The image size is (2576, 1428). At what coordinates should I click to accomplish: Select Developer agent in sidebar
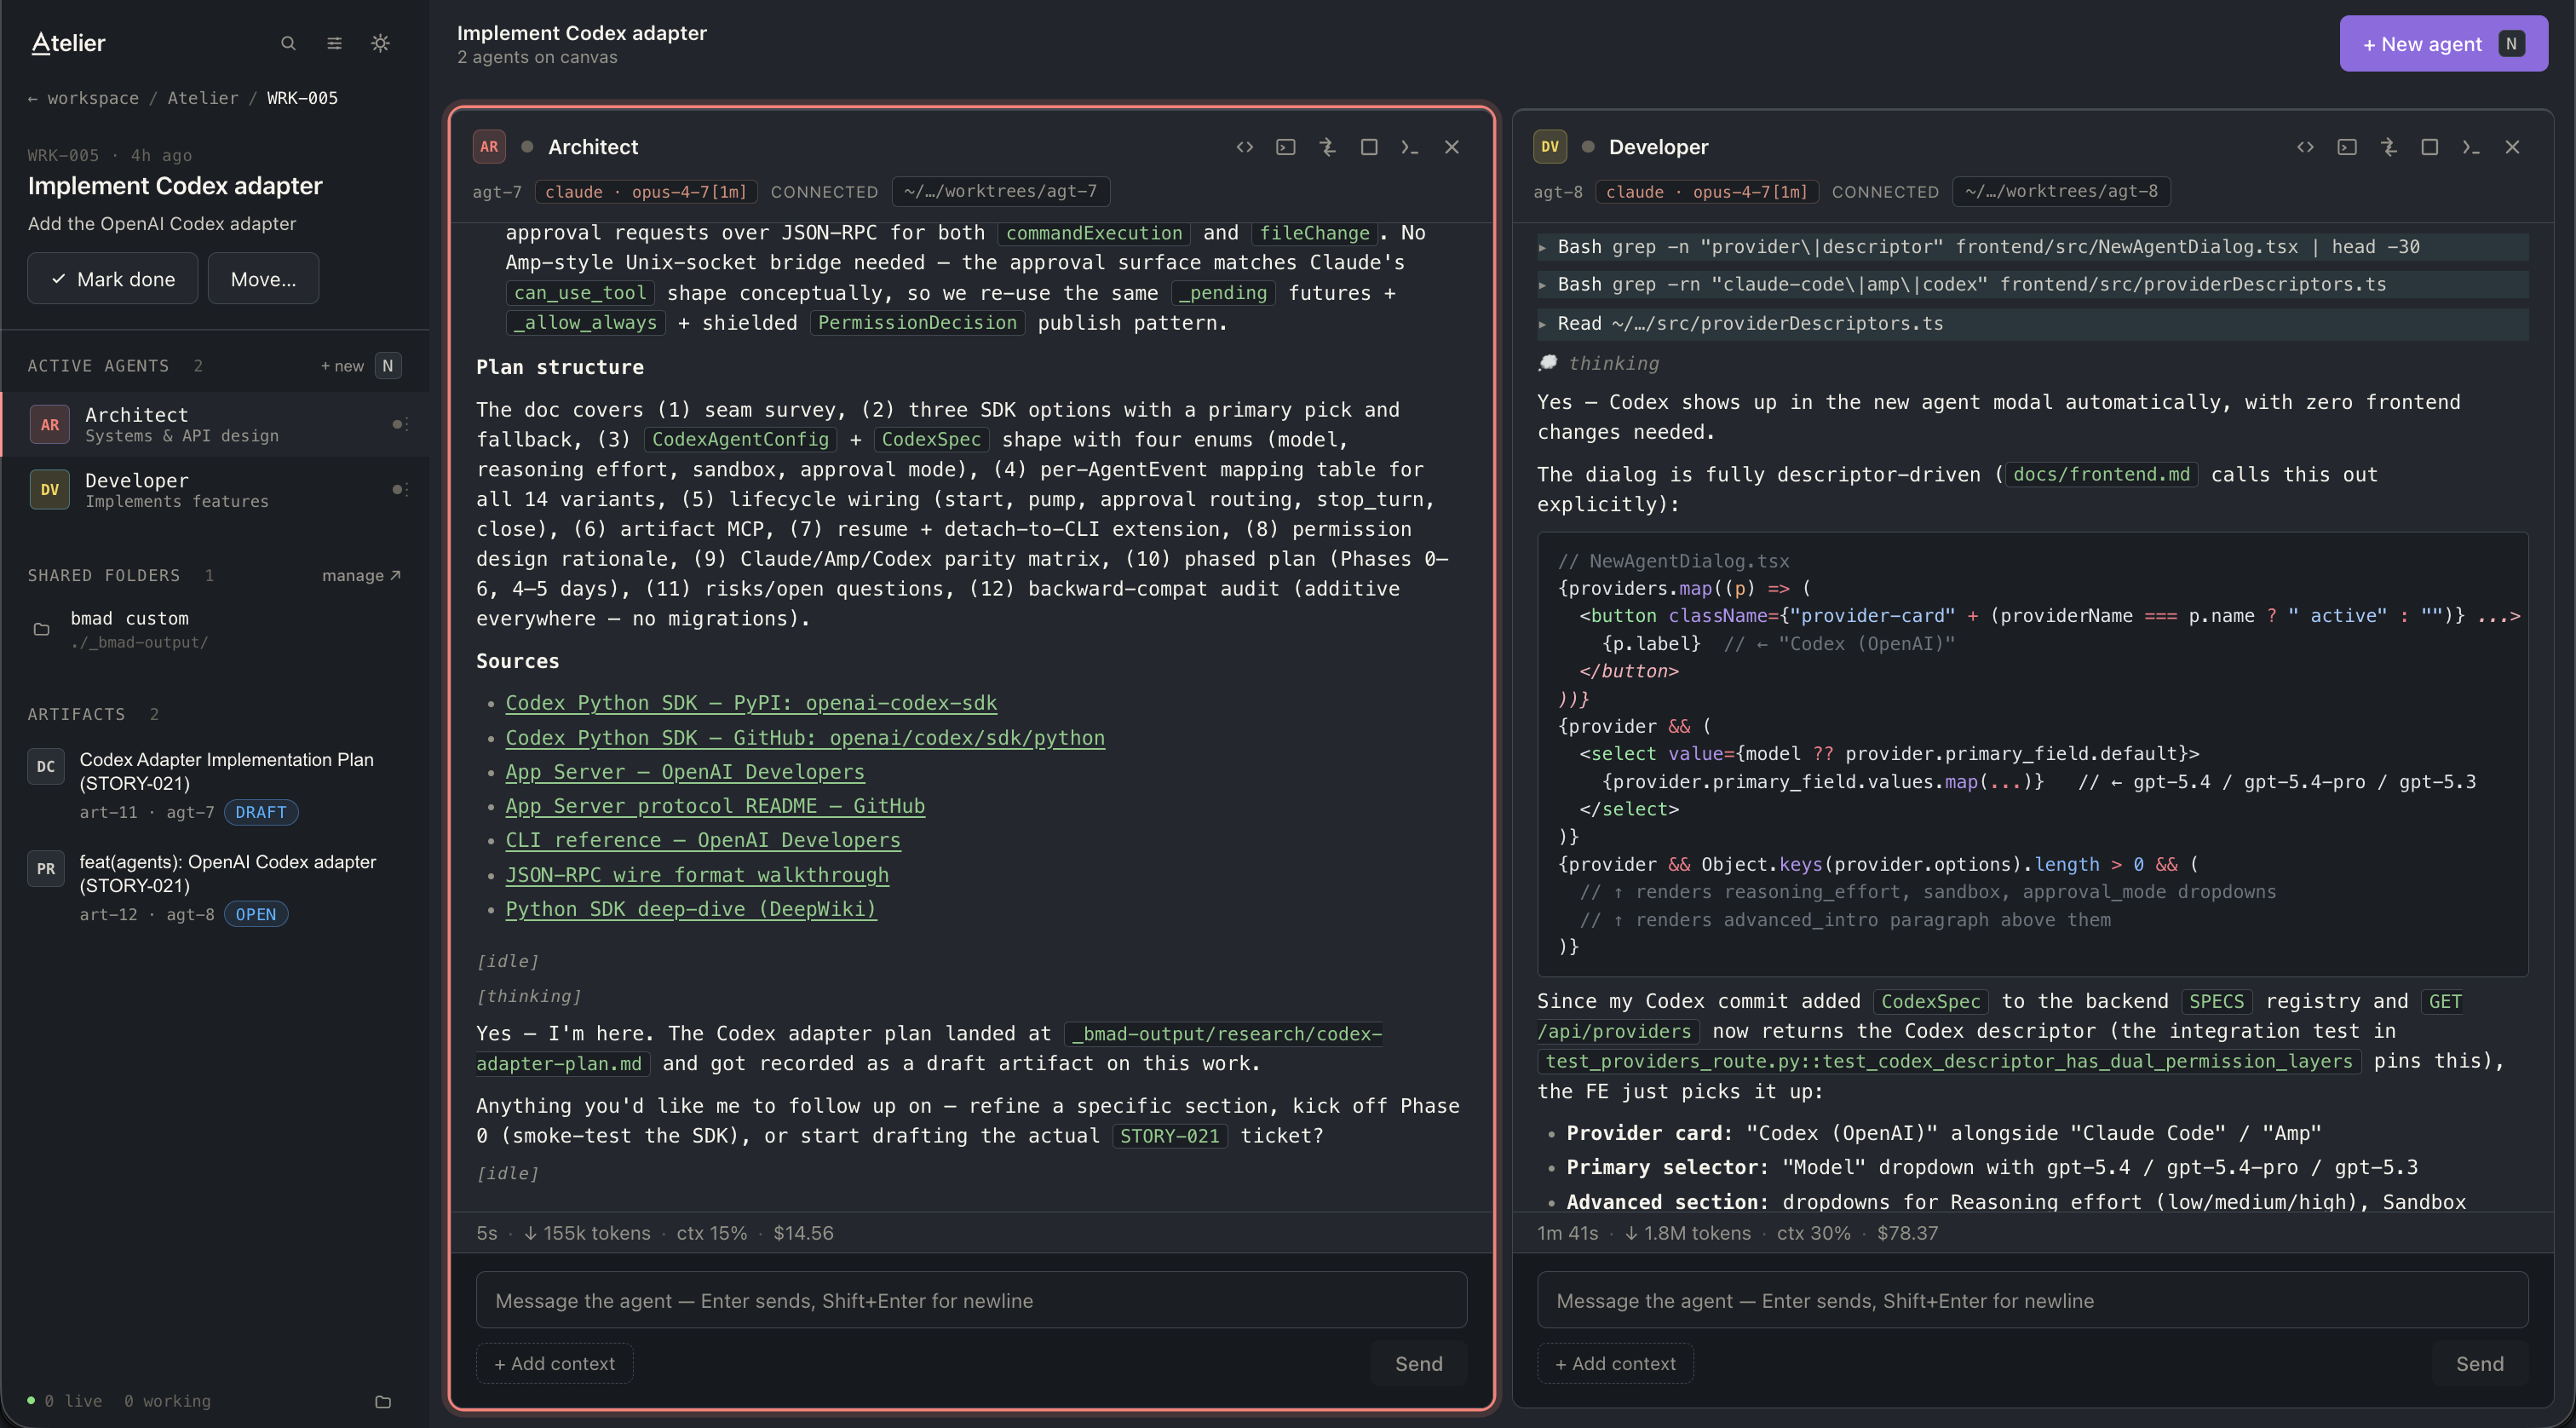[215, 489]
